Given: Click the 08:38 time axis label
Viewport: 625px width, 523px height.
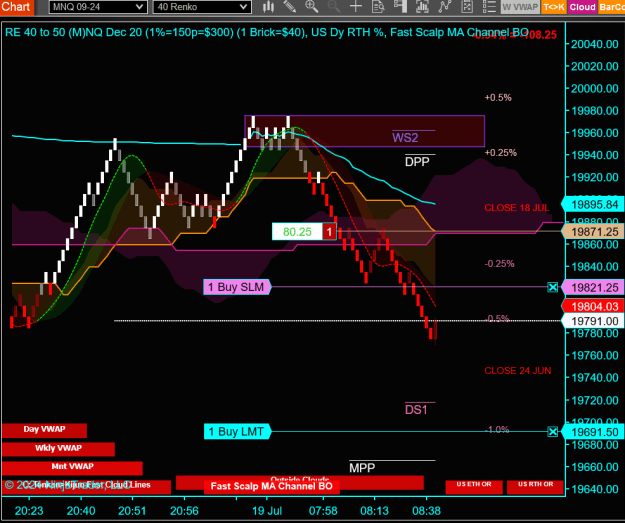Looking at the screenshot, I should tap(426, 511).
